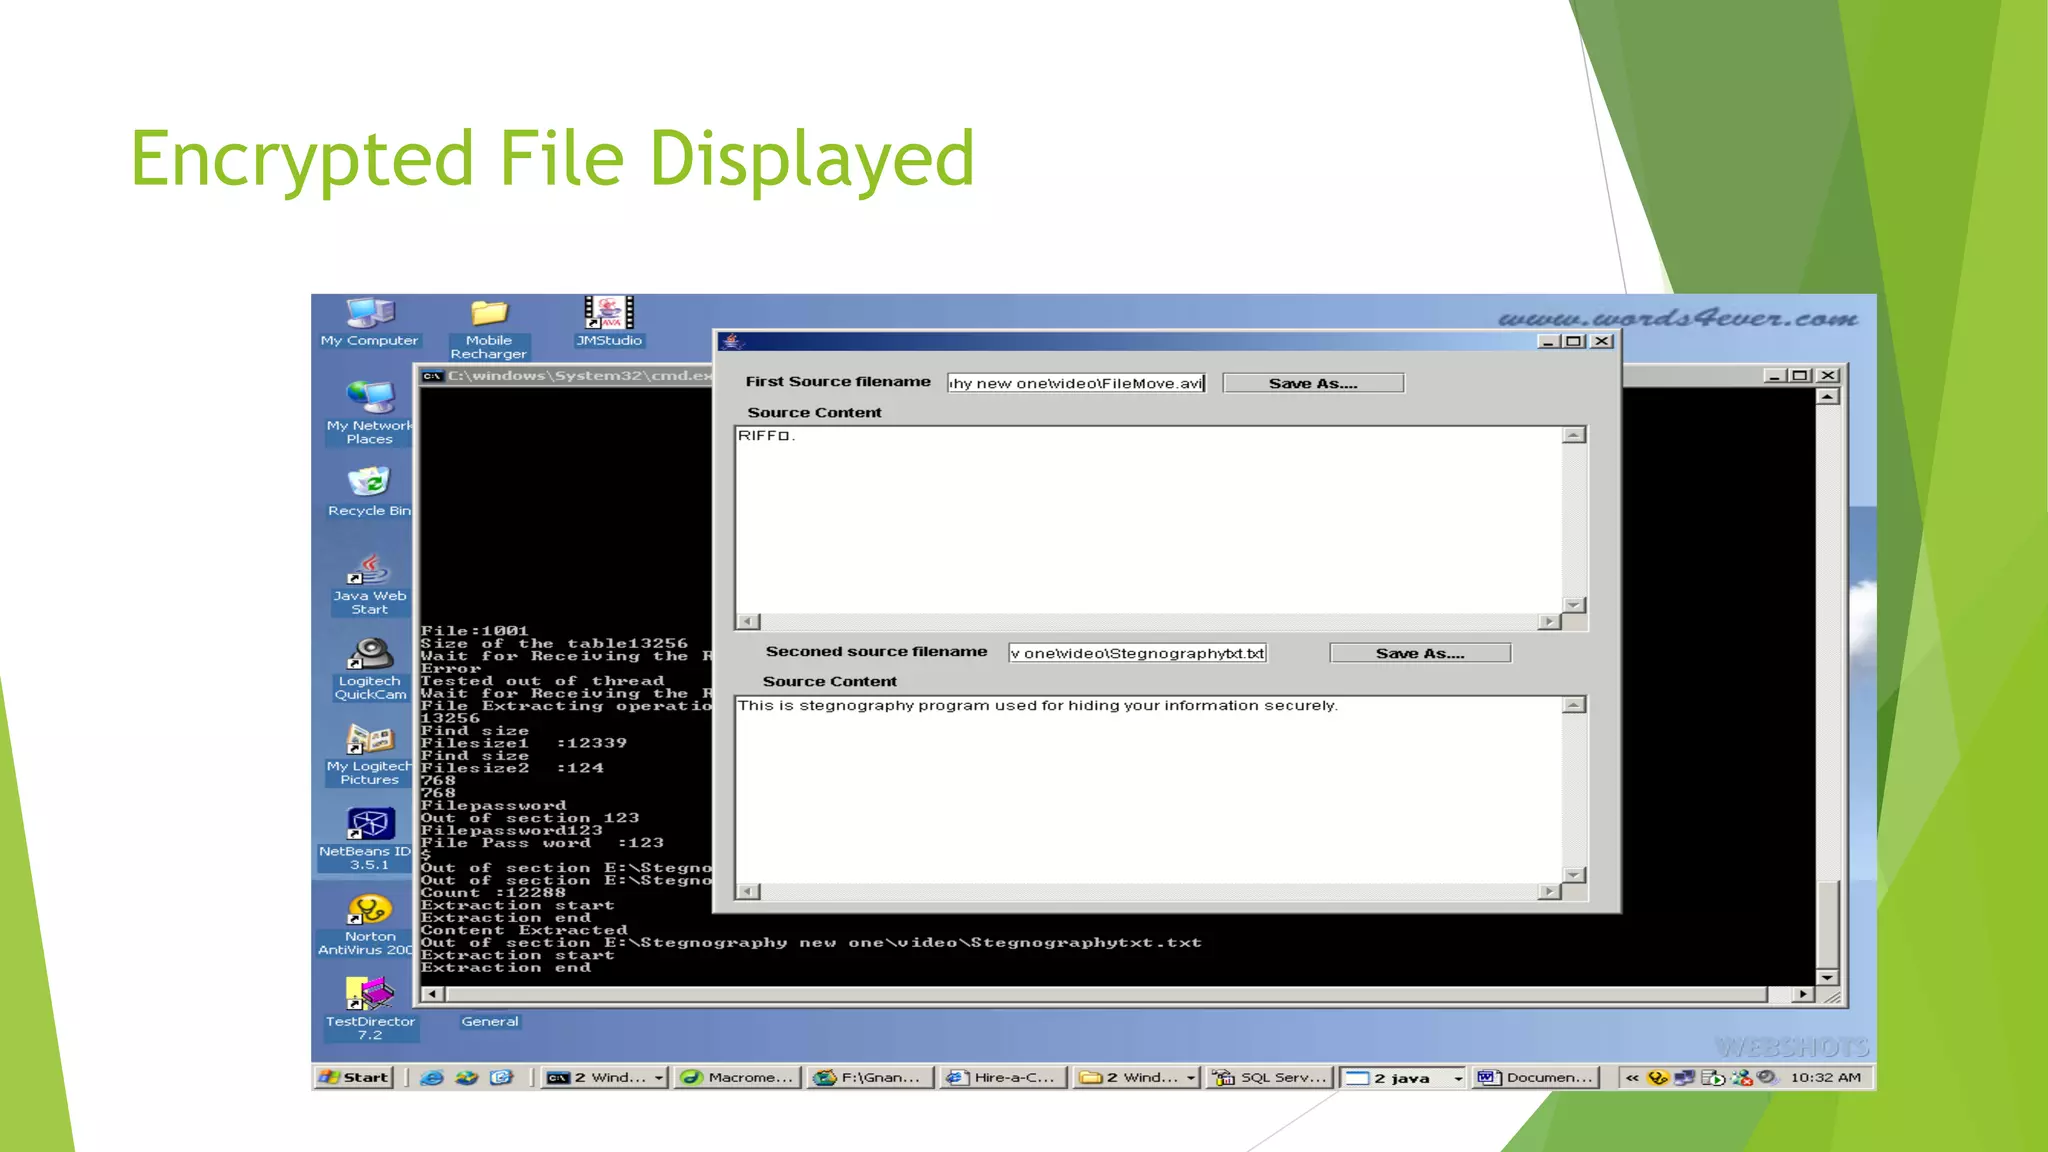
Task: Click the network computers tray icon
Action: (1685, 1077)
